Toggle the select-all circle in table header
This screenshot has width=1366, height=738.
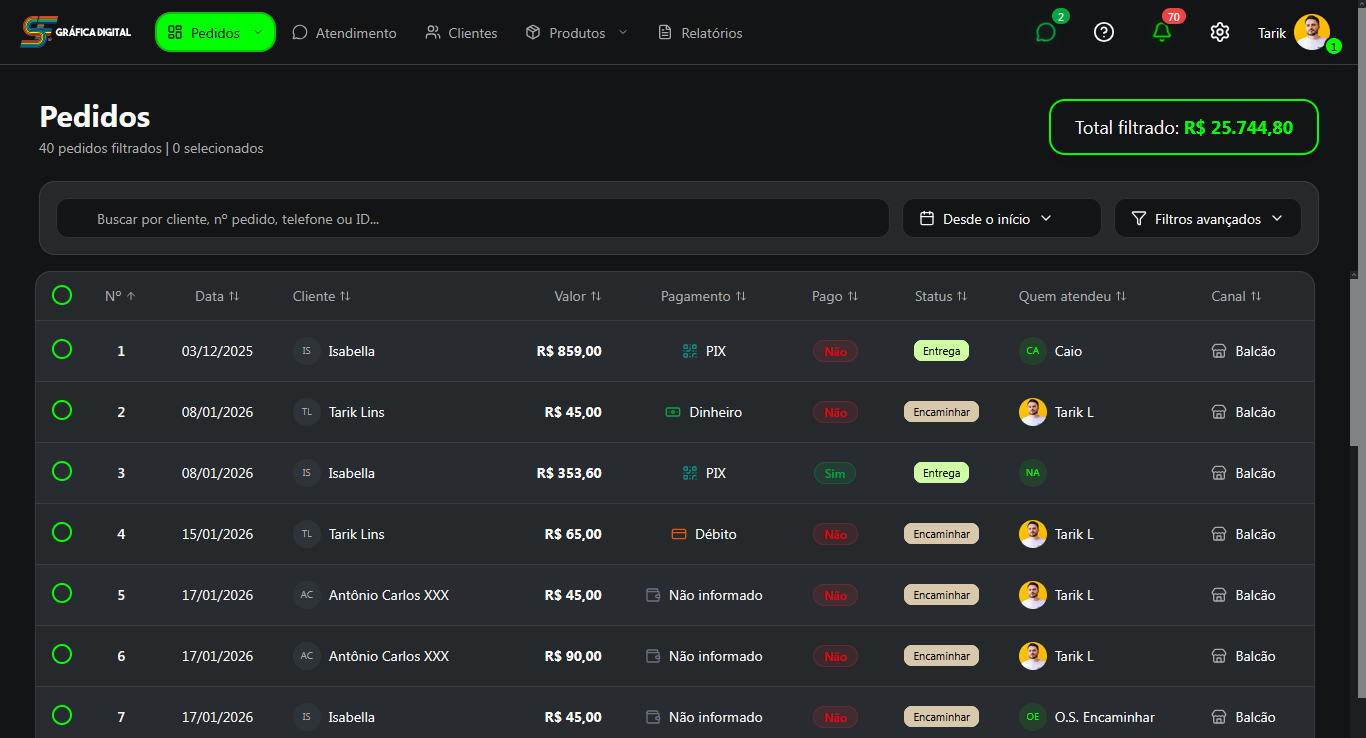coord(62,295)
